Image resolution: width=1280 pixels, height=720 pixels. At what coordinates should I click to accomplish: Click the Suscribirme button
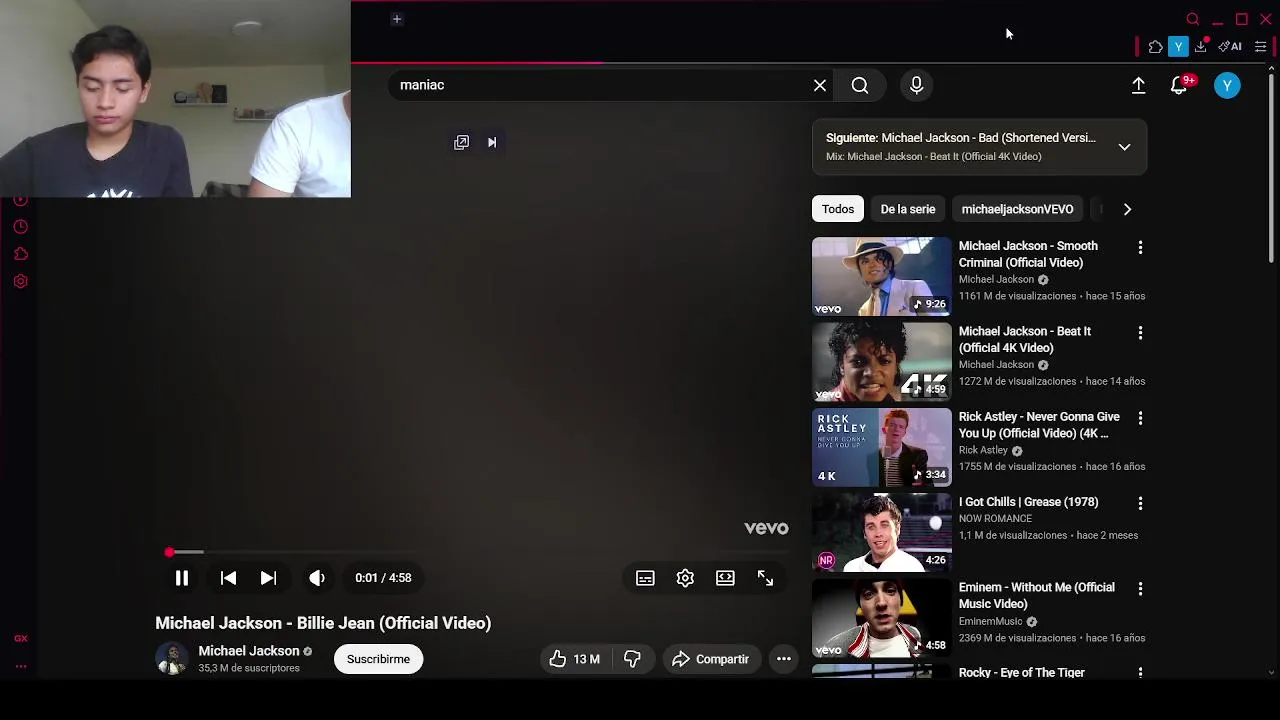(x=378, y=659)
